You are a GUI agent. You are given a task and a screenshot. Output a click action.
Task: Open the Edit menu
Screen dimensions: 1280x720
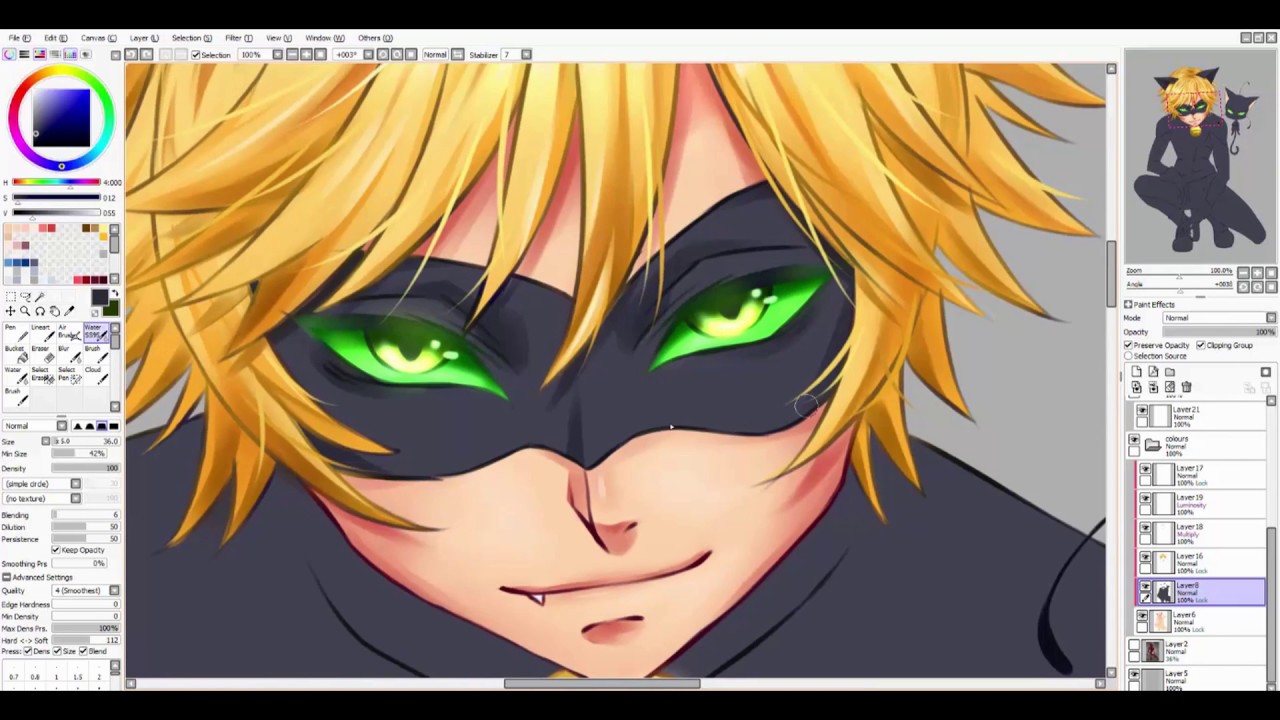click(x=55, y=38)
